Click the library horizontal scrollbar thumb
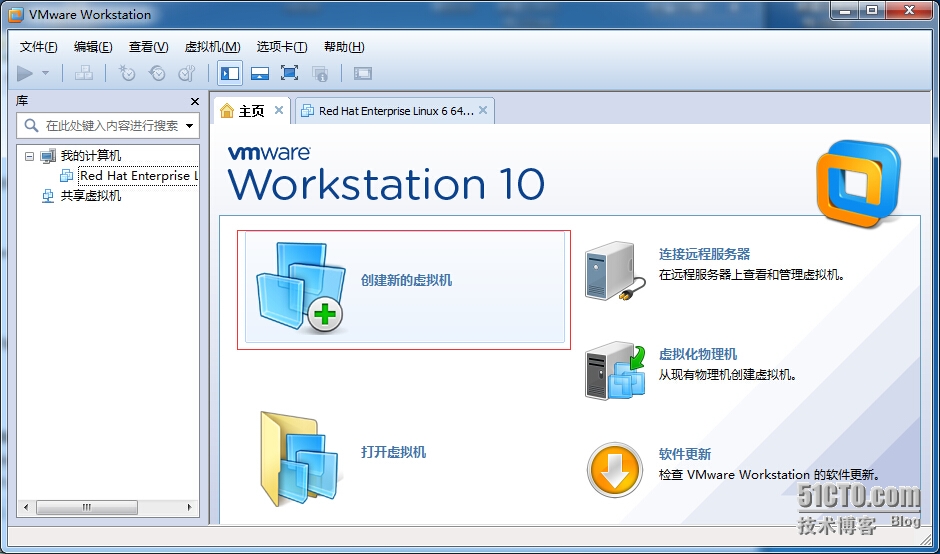Image resolution: width=940 pixels, height=554 pixels. coord(87,508)
